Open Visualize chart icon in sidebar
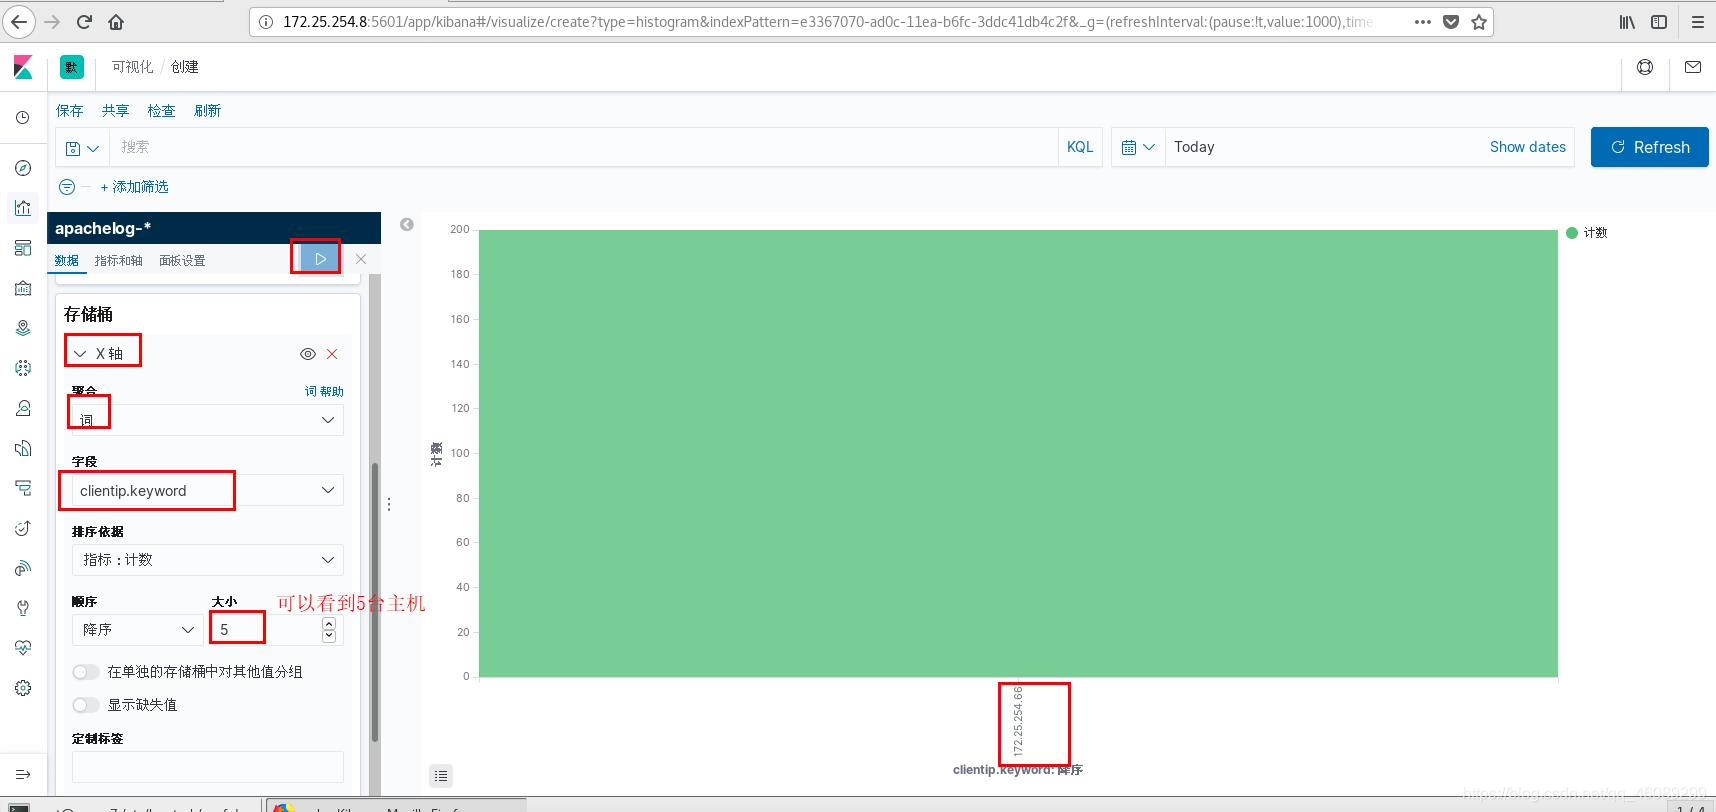The height and width of the screenshot is (812, 1716). pyautogui.click(x=23, y=208)
